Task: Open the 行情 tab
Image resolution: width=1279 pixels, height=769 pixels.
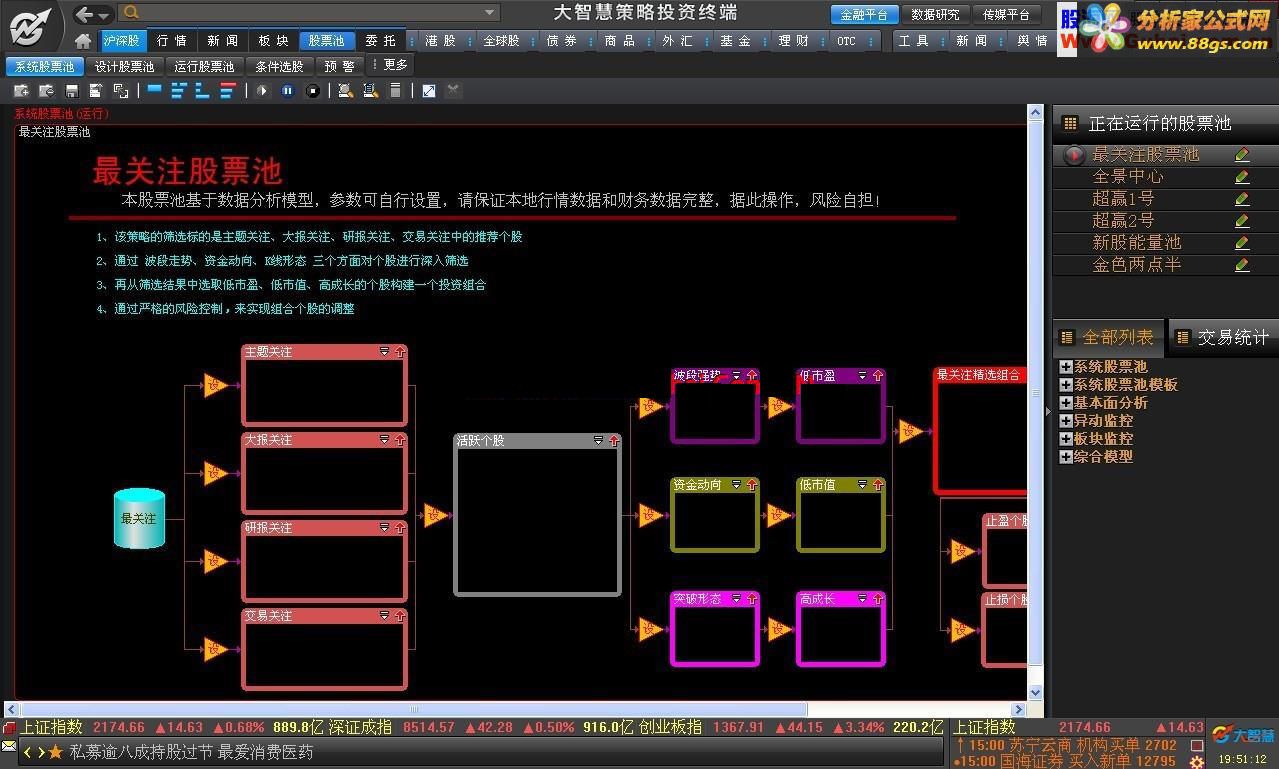Action: point(172,41)
